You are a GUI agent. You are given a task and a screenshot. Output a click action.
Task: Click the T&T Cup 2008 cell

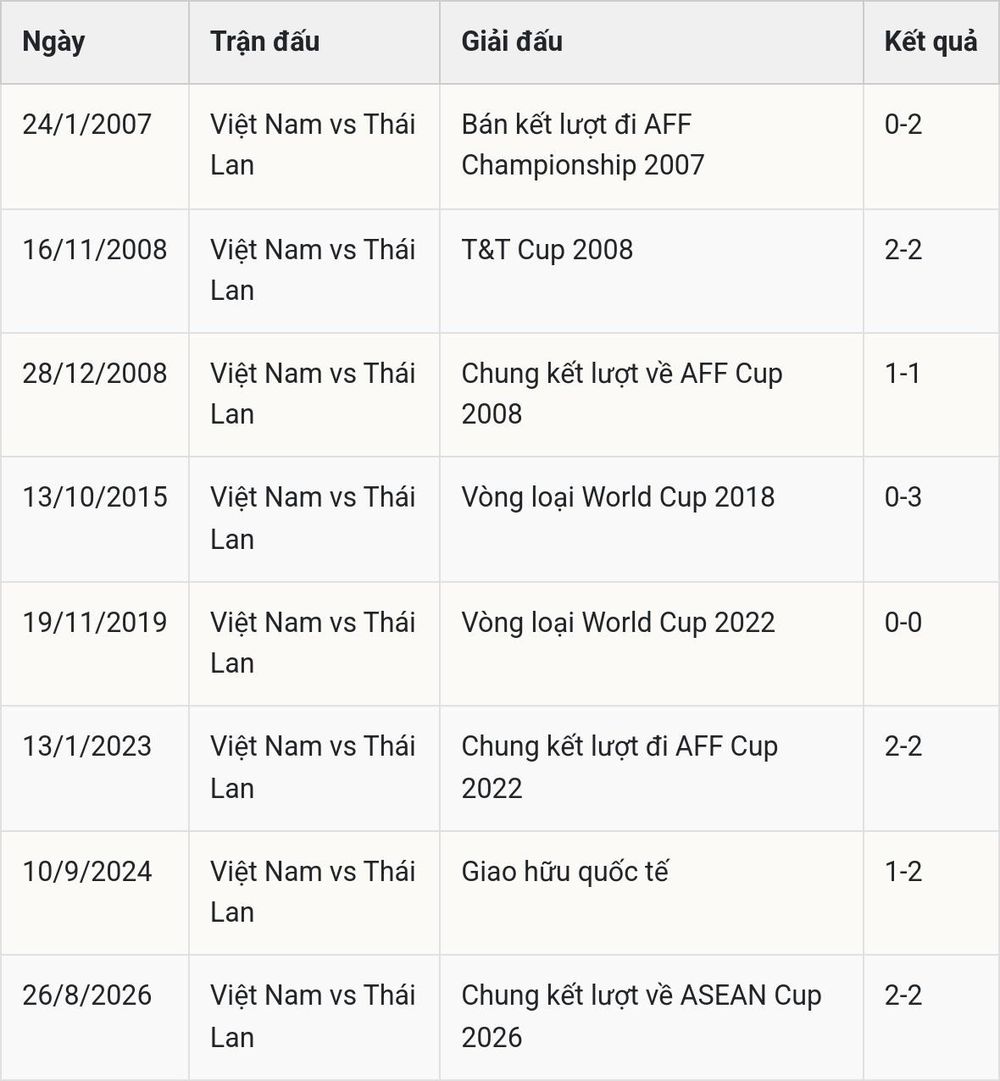(x=651, y=271)
